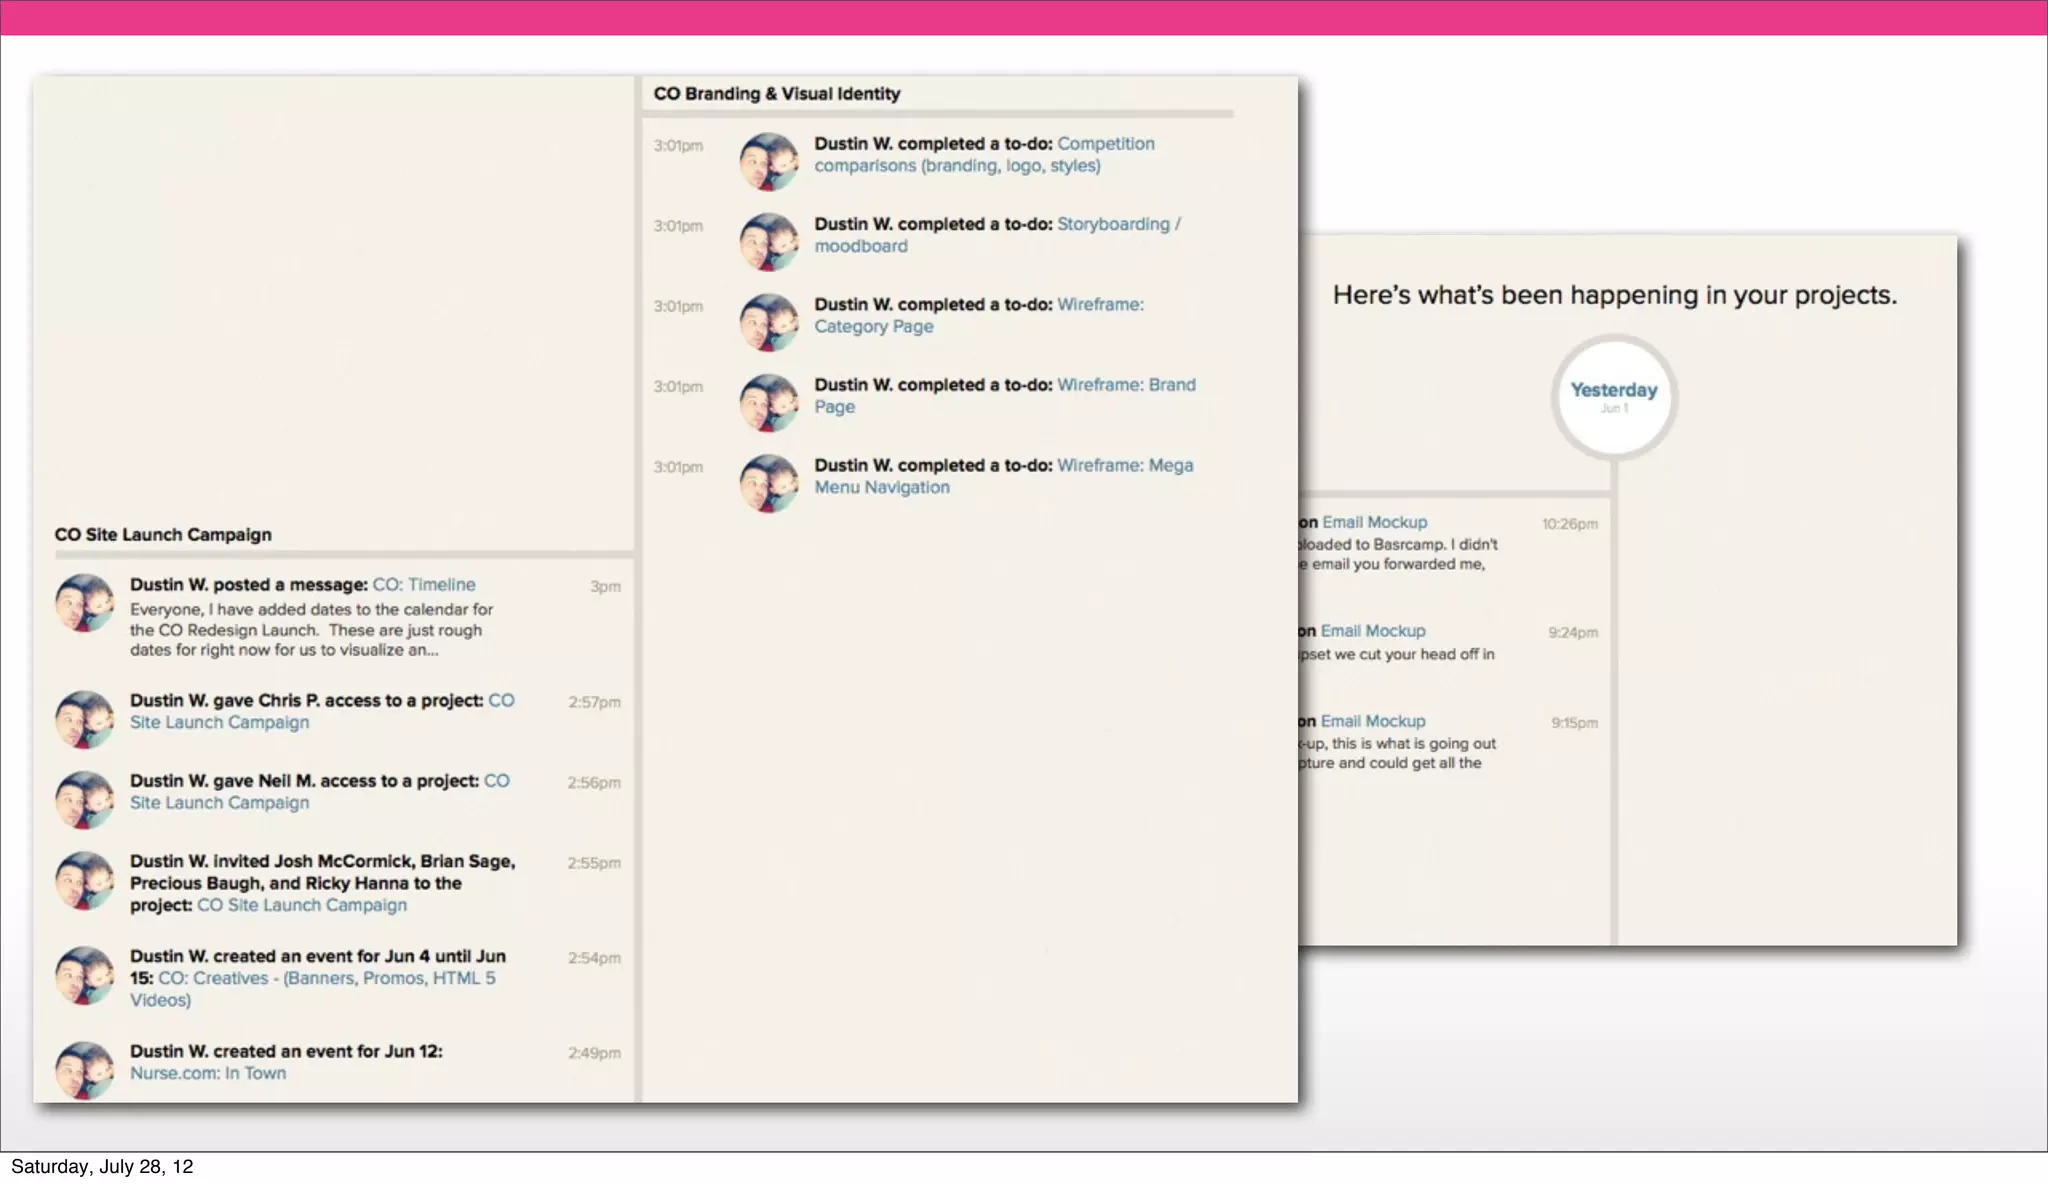Click CO Site Launch Campaign project heading
Viewport: 2048px width, 1184px height.
point(163,535)
